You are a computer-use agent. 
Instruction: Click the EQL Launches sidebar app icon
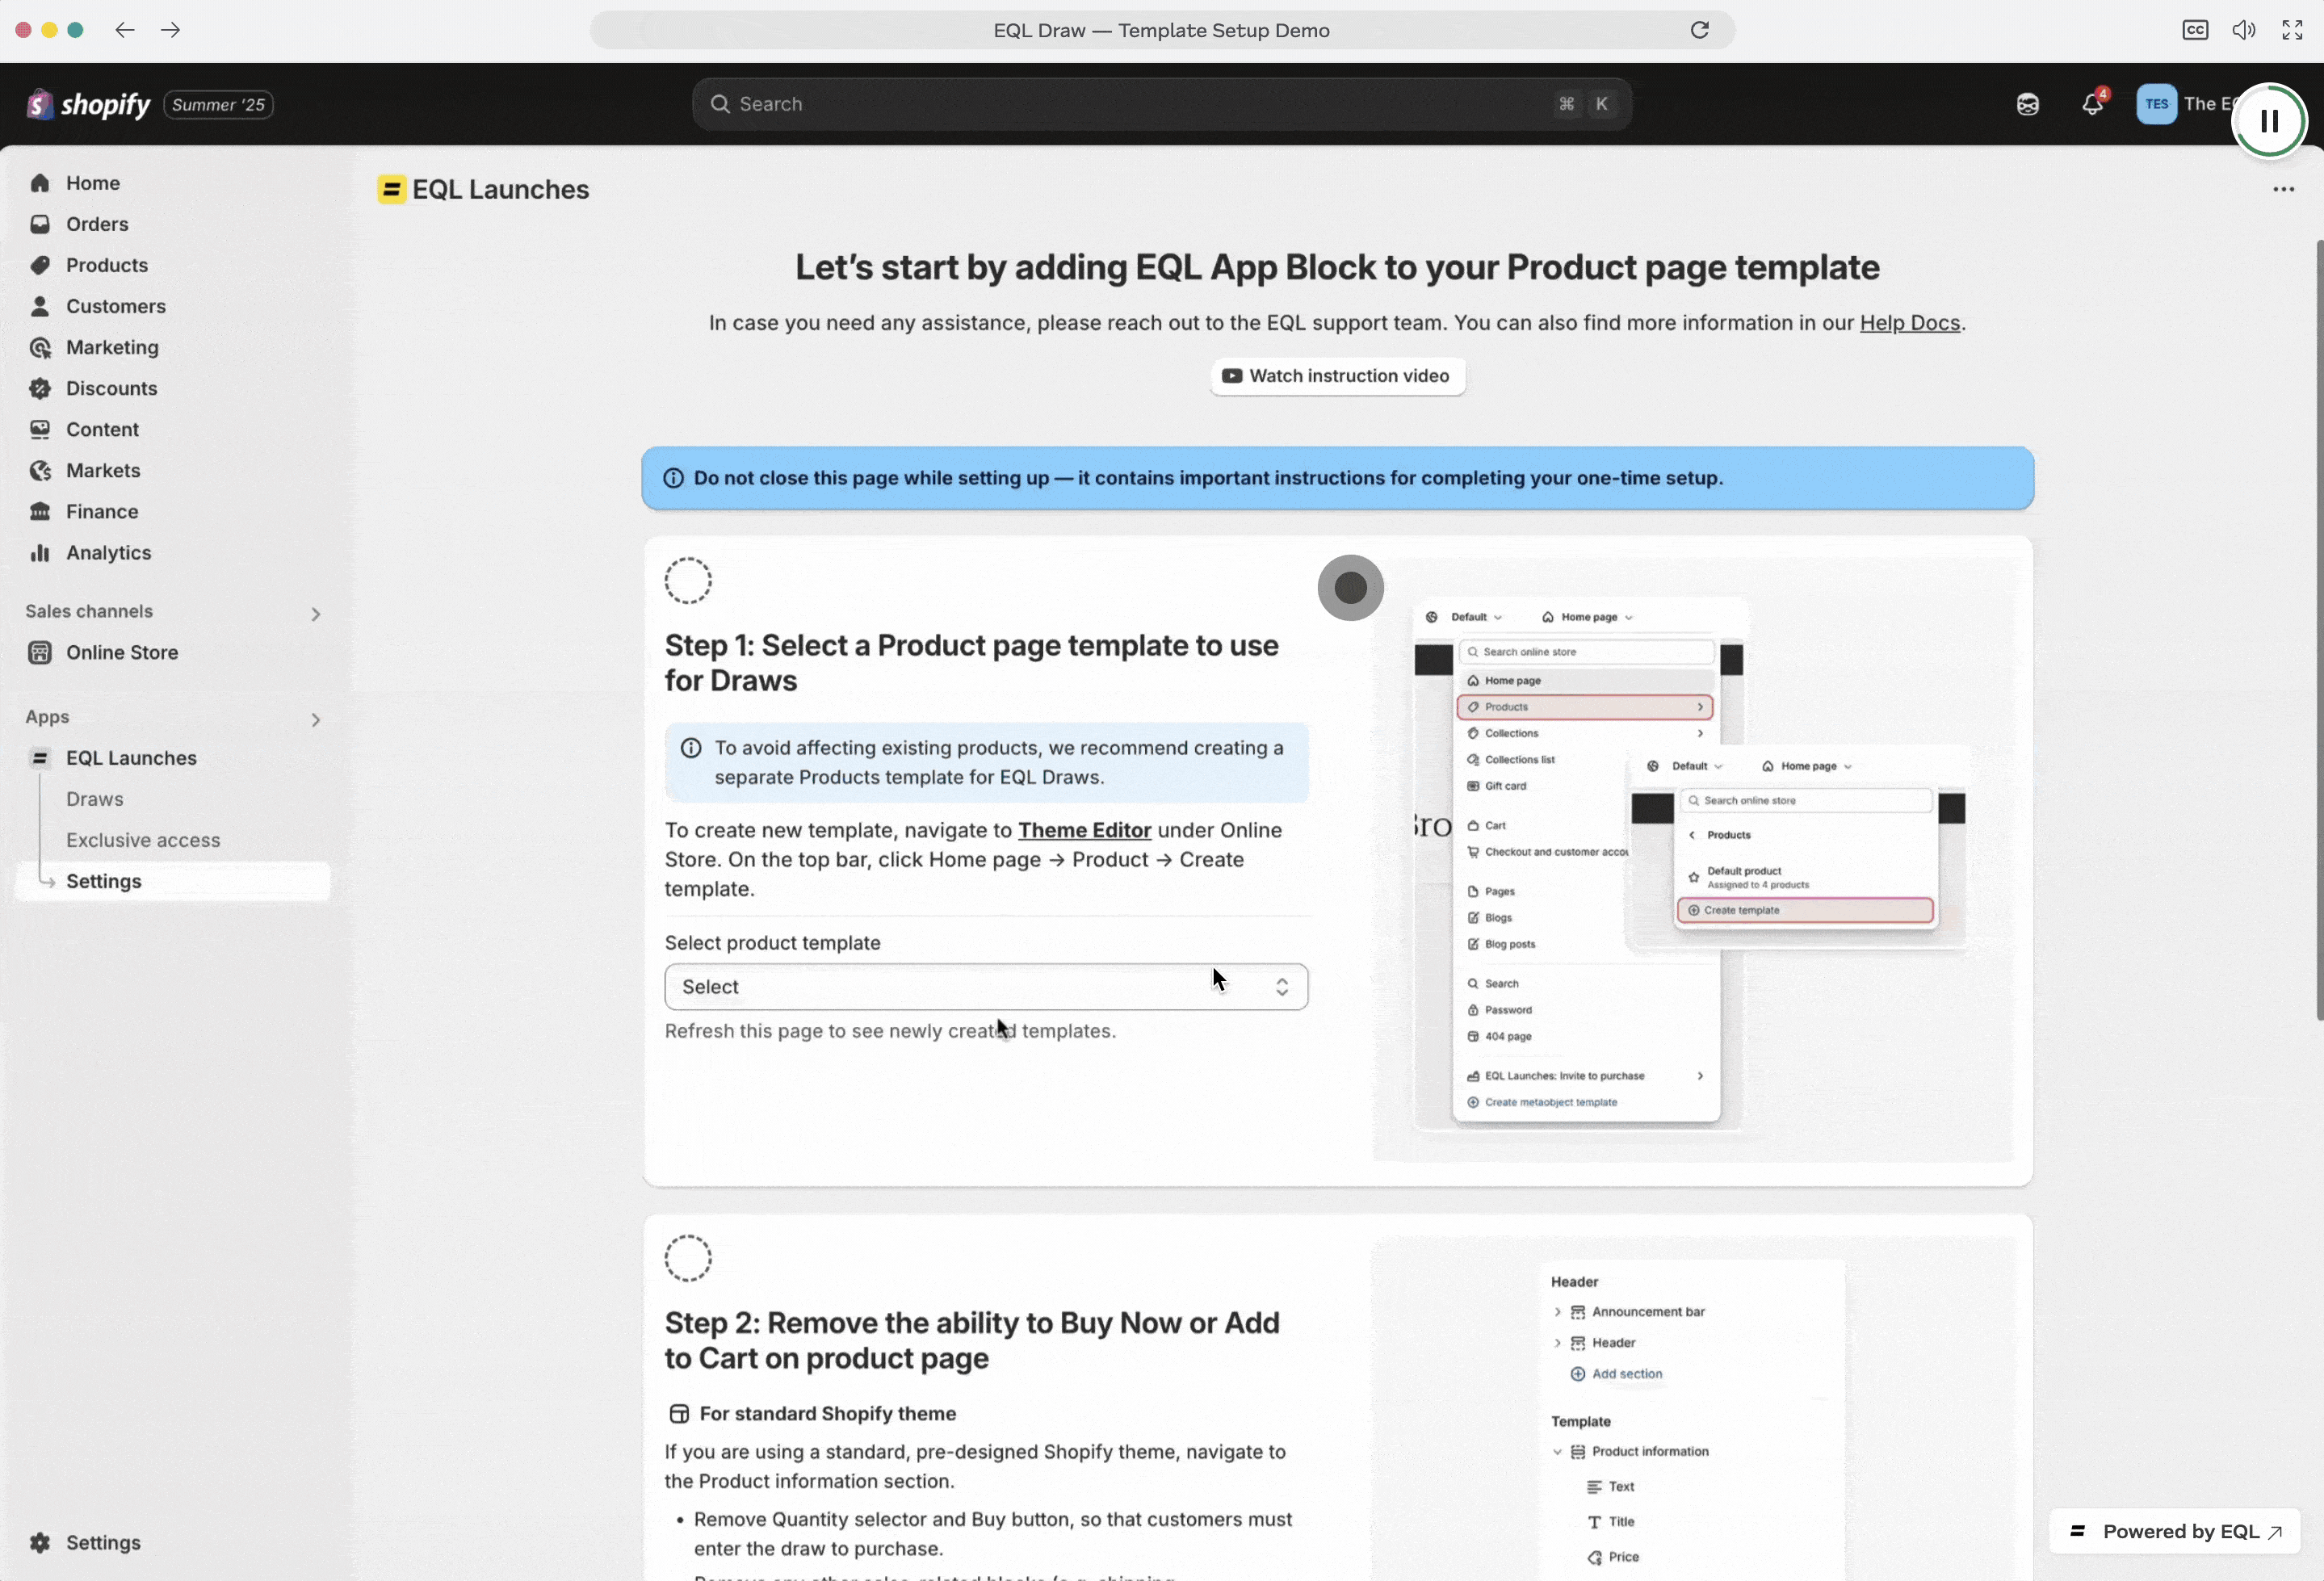[40, 758]
